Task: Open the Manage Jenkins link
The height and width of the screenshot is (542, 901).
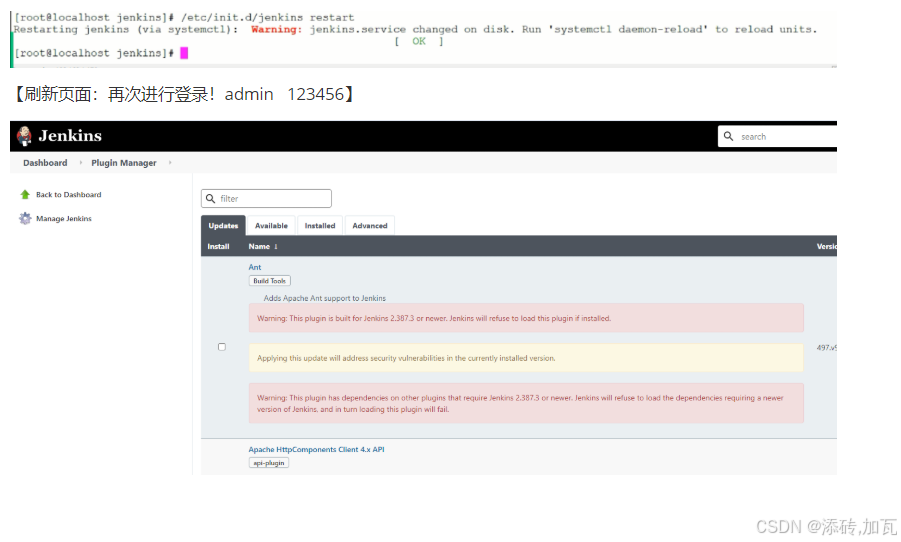Action: click(x=64, y=218)
